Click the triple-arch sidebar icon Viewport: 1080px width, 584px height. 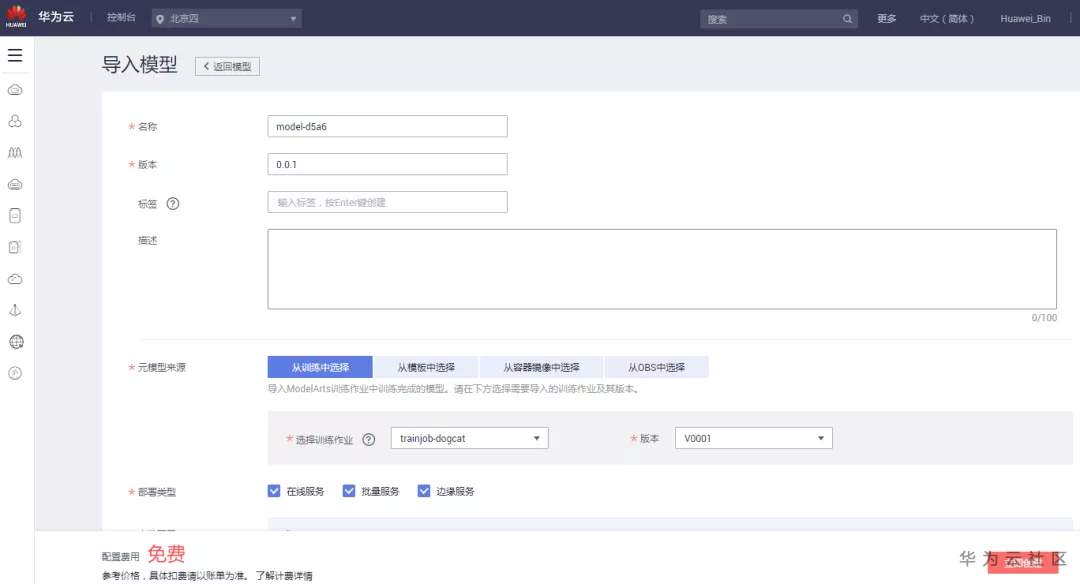pyautogui.click(x=15, y=152)
